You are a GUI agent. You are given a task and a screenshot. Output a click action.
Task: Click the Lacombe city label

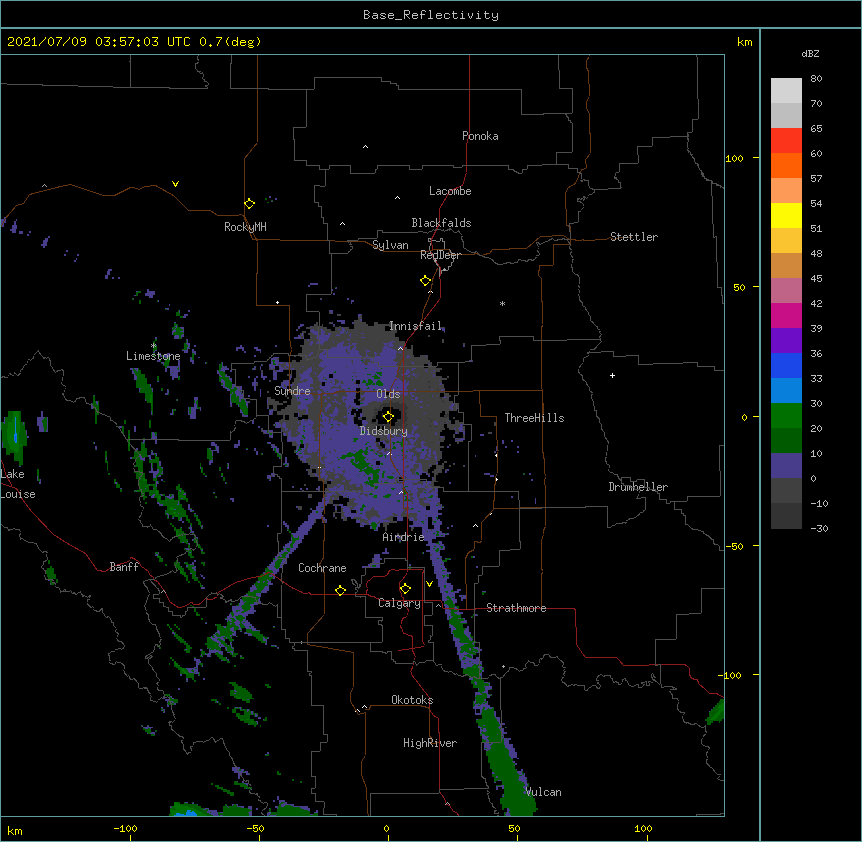pyautogui.click(x=450, y=191)
